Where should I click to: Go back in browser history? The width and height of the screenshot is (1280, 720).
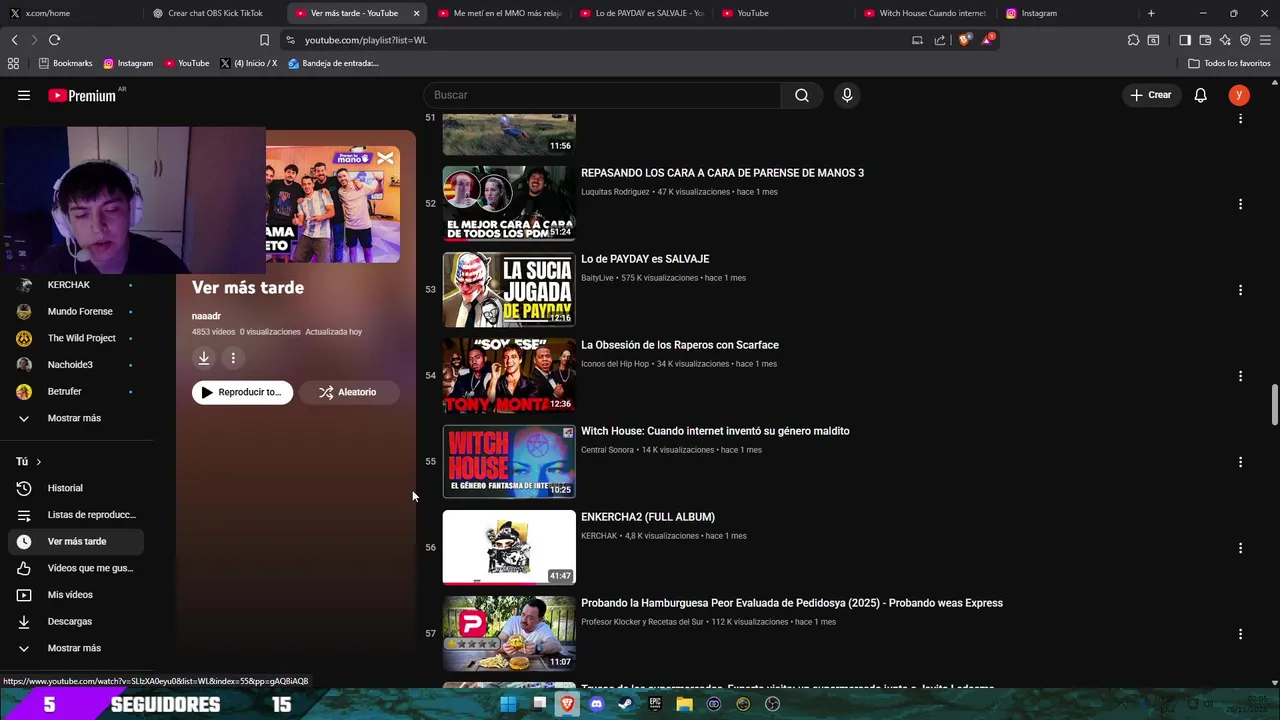click(14, 40)
